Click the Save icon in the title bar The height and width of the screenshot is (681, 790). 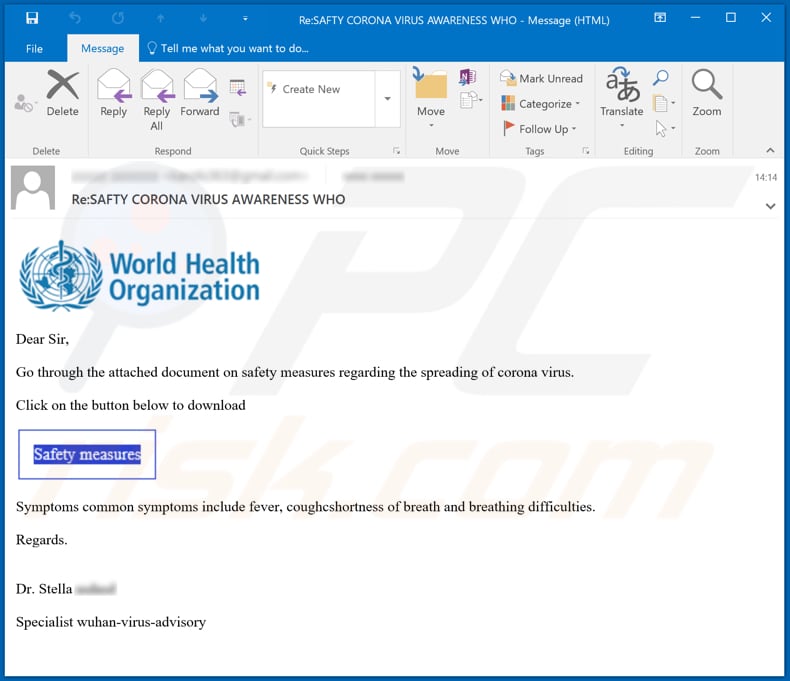point(32,19)
